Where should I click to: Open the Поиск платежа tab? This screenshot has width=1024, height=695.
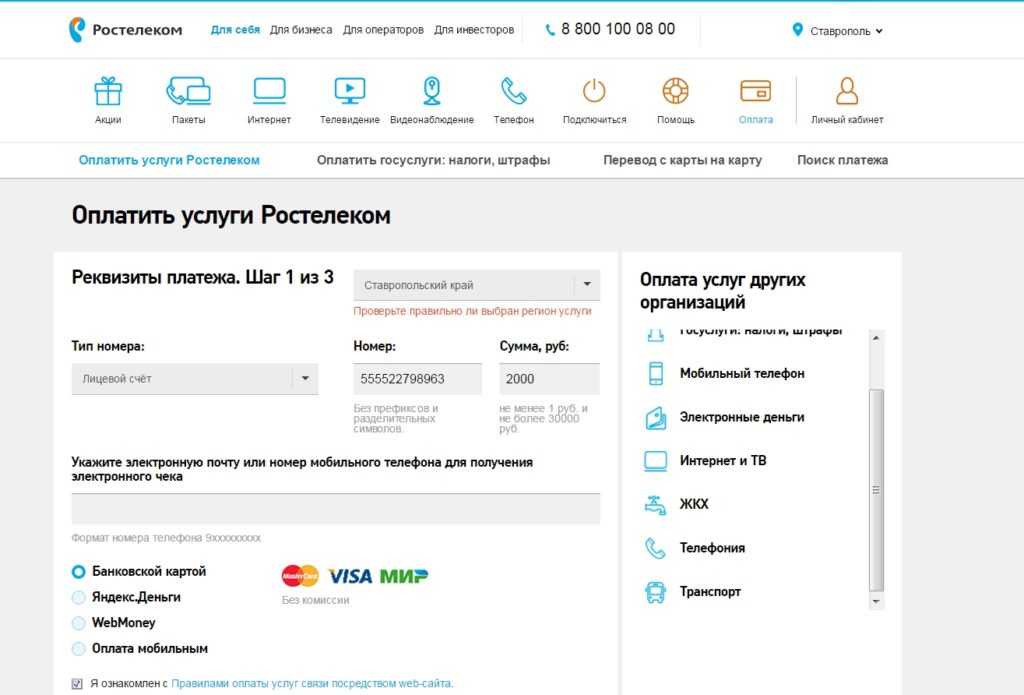tap(842, 160)
